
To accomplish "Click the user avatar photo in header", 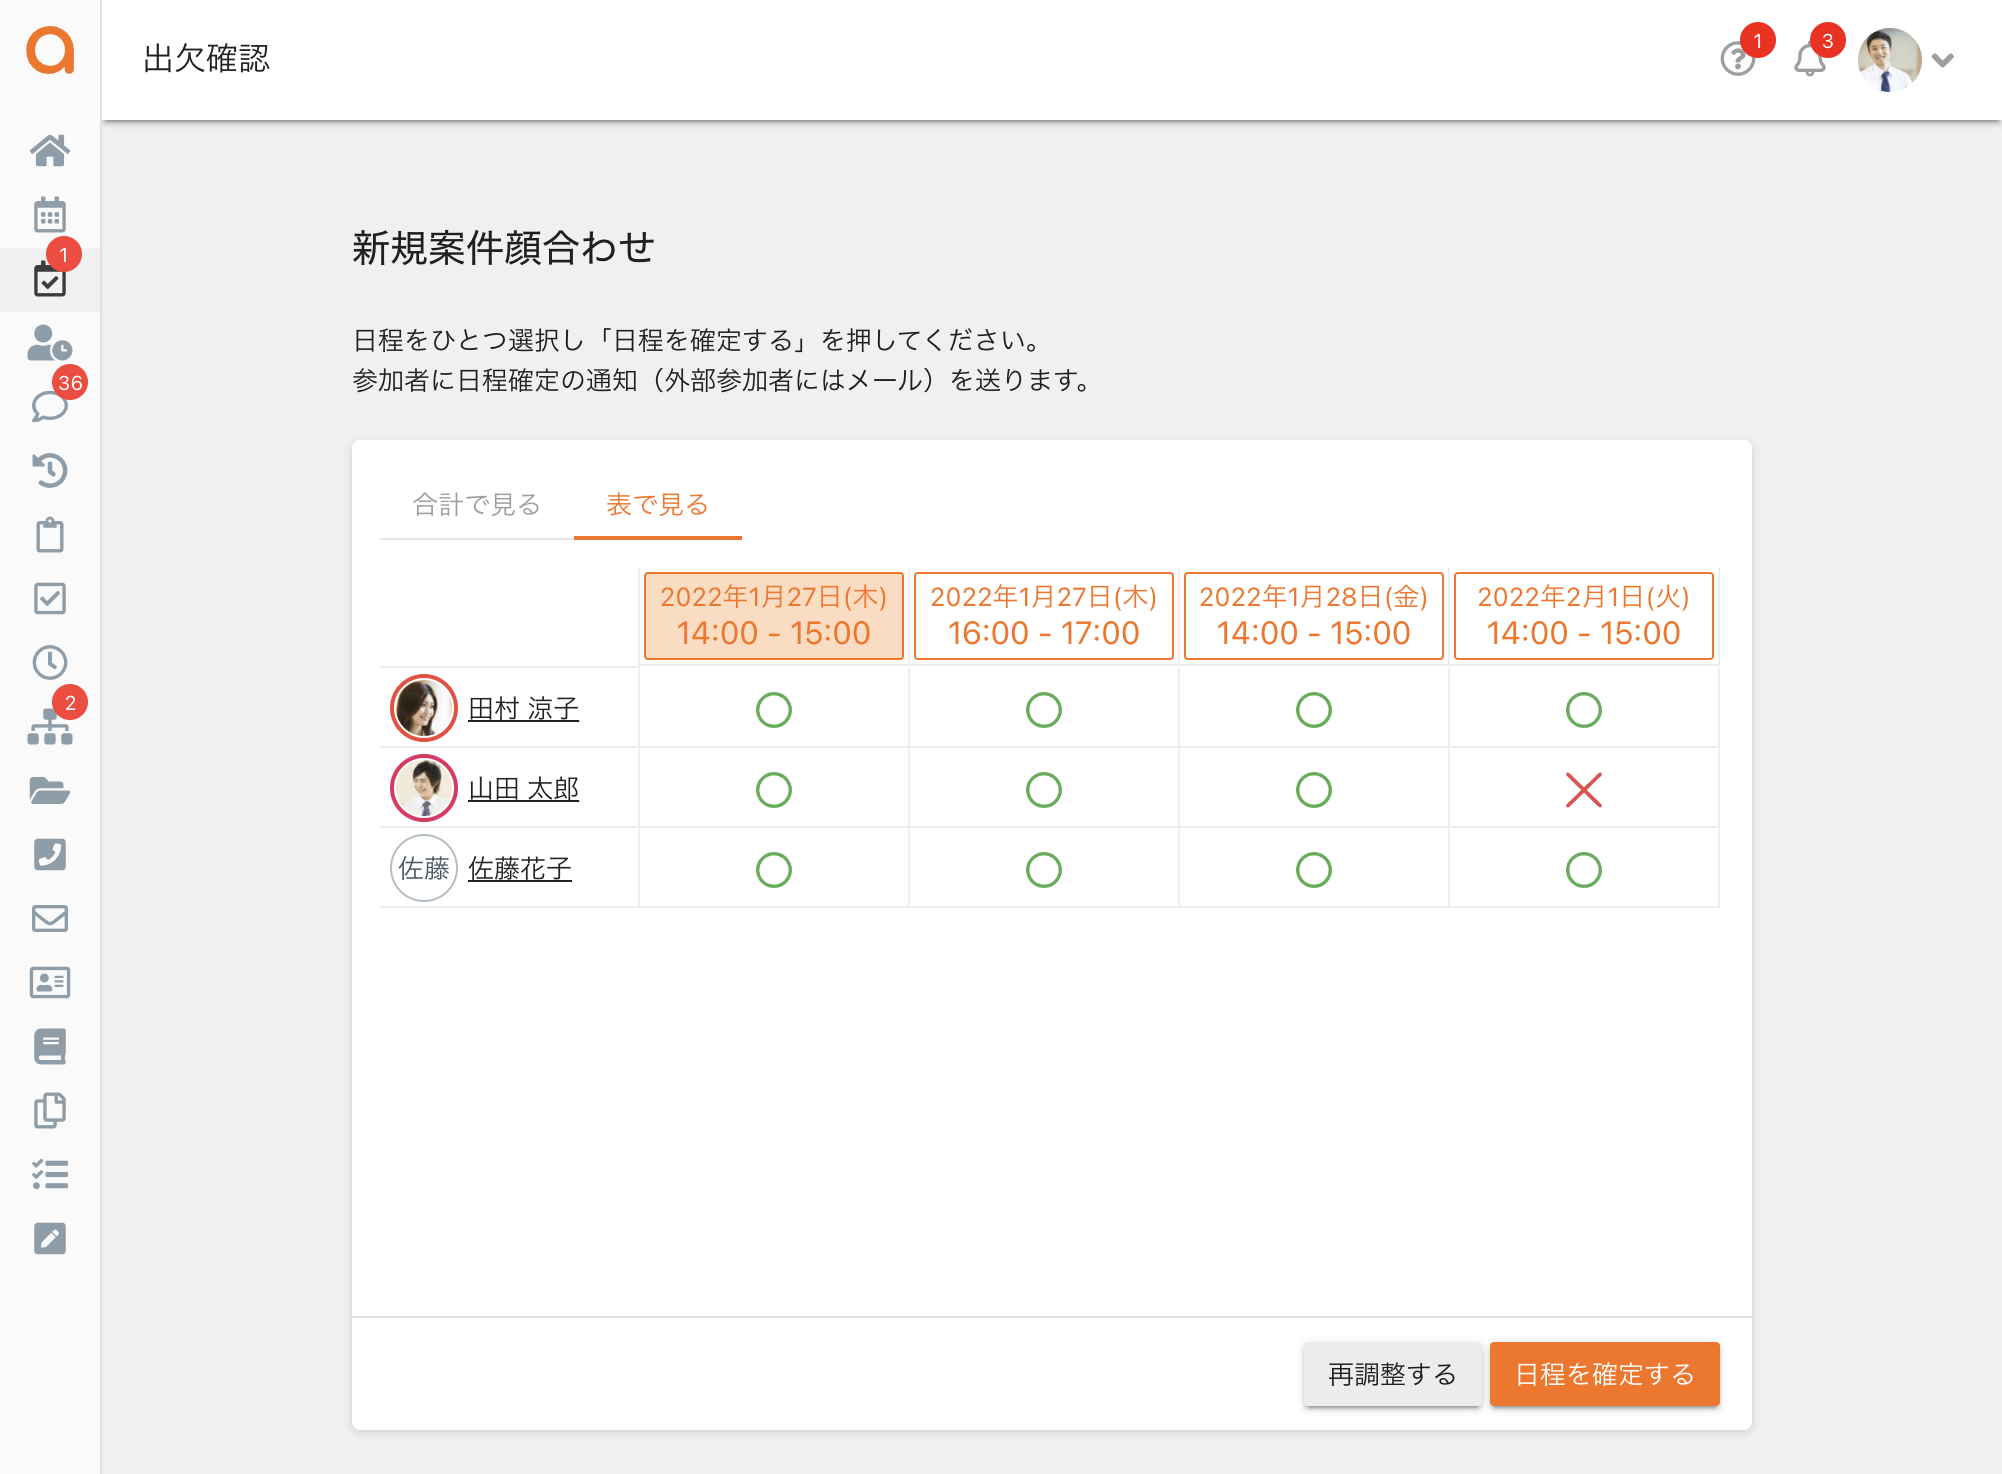I will 1888,58.
